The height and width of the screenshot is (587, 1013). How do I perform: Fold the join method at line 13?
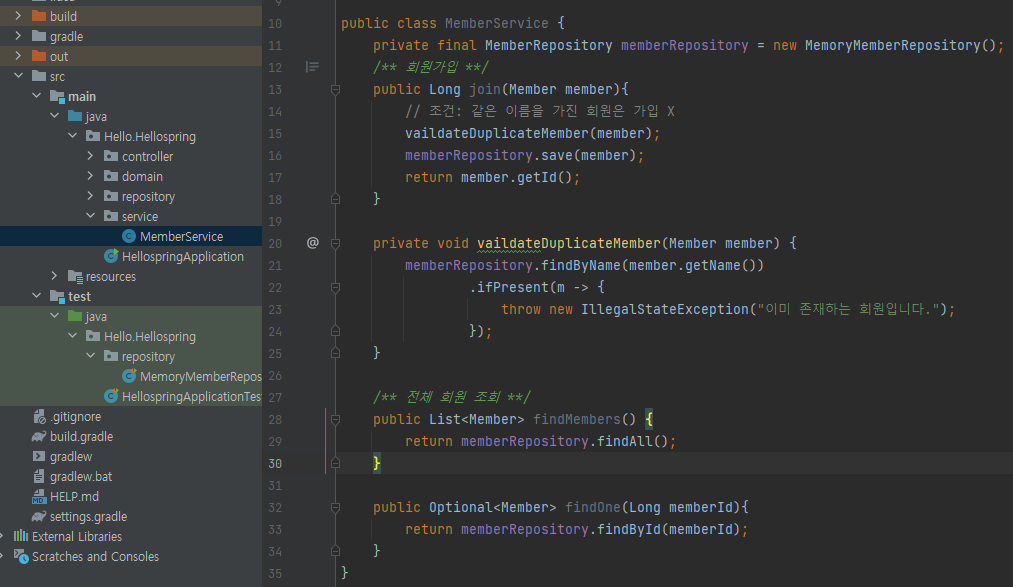click(335, 89)
